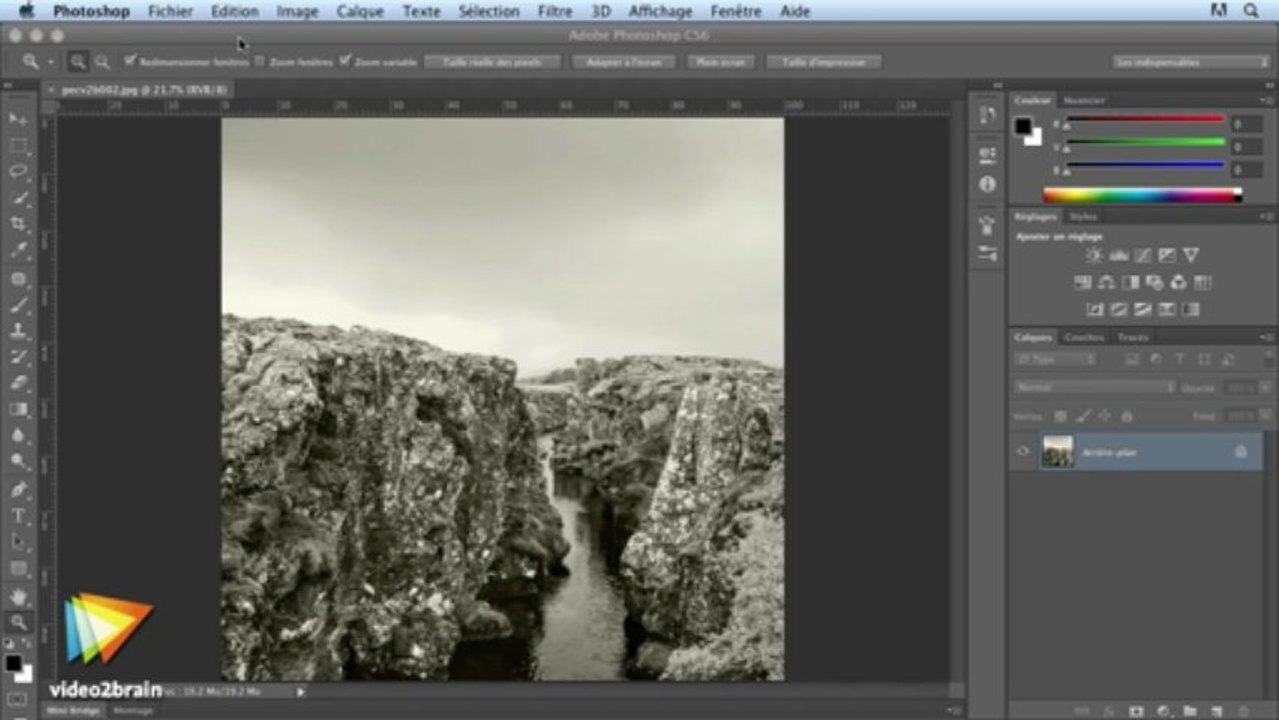Select the Lasso tool
1279x720 pixels.
click(x=18, y=172)
